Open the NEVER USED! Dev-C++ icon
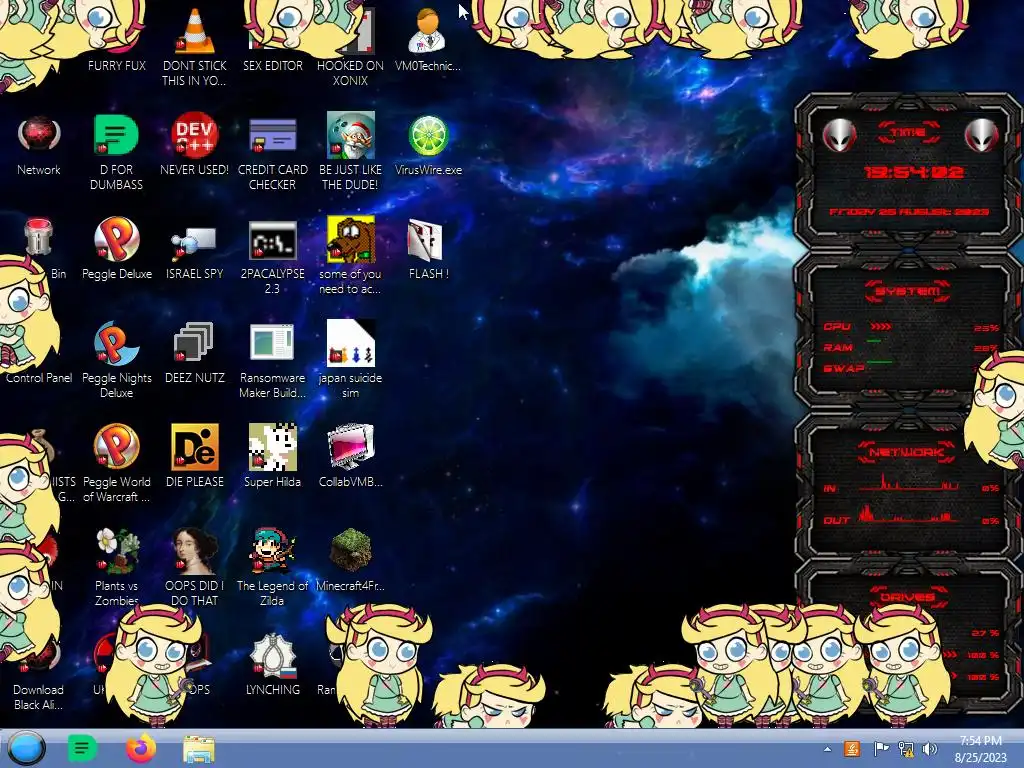Viewport: 1024px width, 768px height. coord(194,135)
